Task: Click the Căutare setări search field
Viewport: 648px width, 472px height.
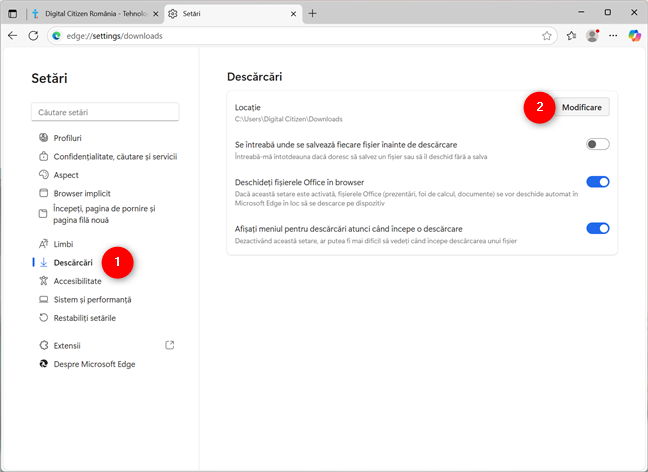Action: [105, 112]
